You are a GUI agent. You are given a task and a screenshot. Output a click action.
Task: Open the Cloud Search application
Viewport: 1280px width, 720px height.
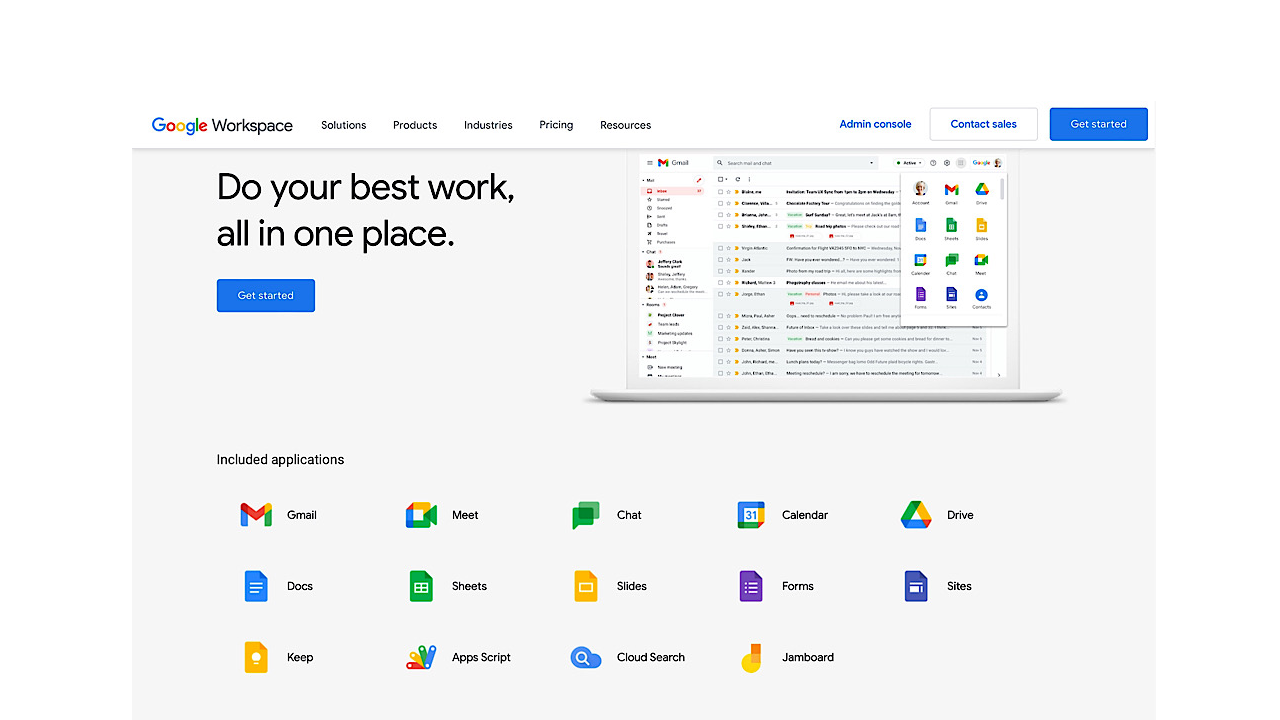coord(628,657)
